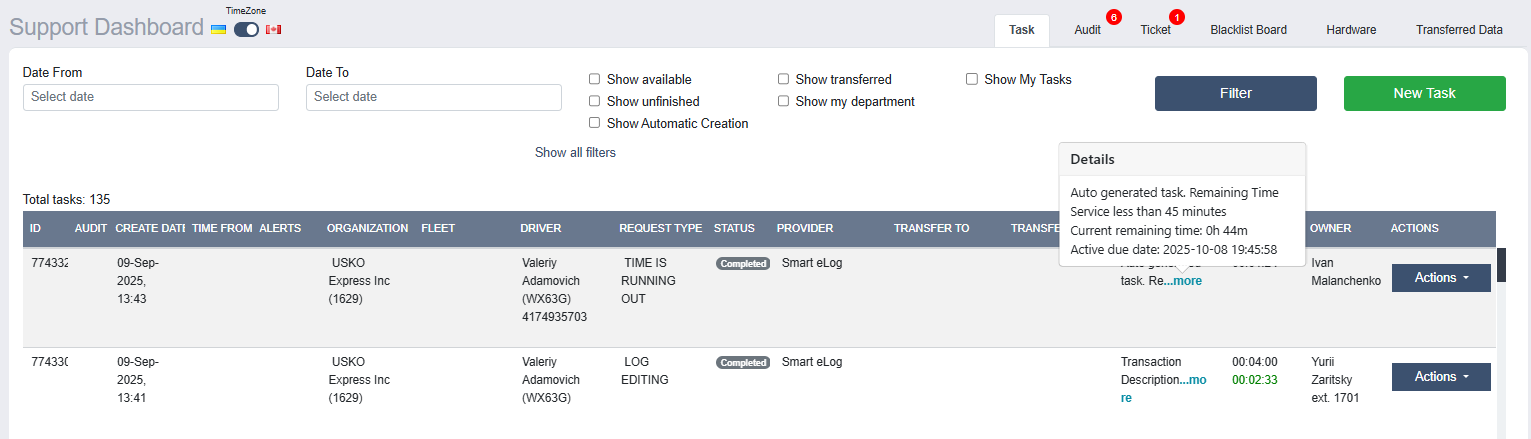This screenshot has height=439, width=1531.
Task: Open the Hardware tab
Action: coord(1351,30)
